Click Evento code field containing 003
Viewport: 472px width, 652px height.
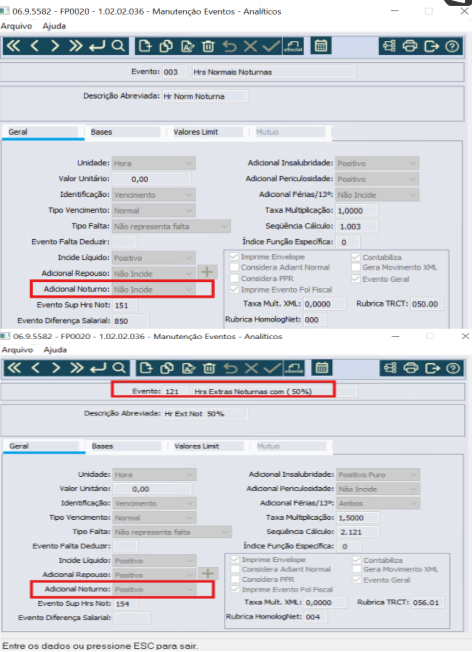(x=175, y=72)
